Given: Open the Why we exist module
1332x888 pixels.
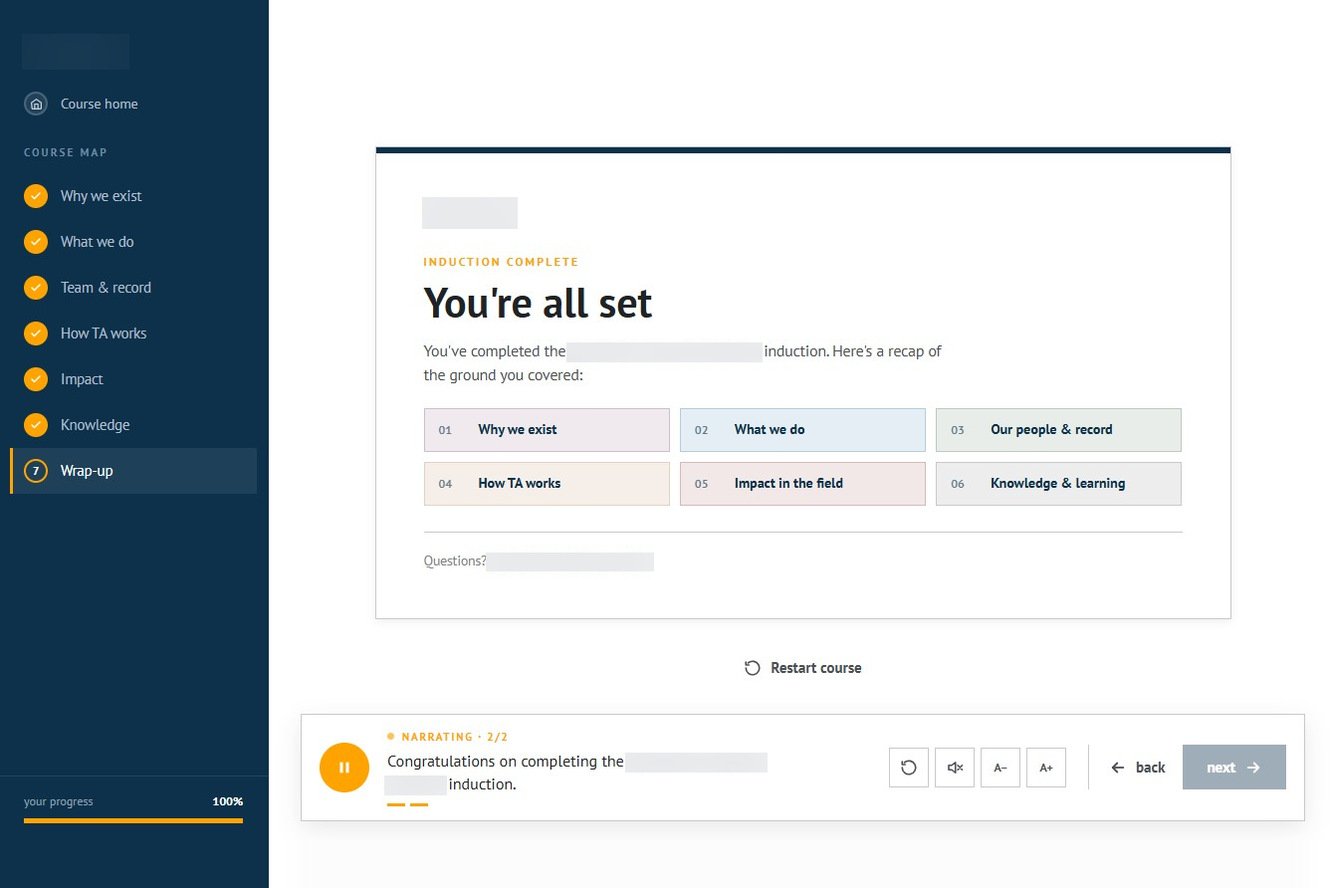Looking at the screenshot, I should click(133, 196).
